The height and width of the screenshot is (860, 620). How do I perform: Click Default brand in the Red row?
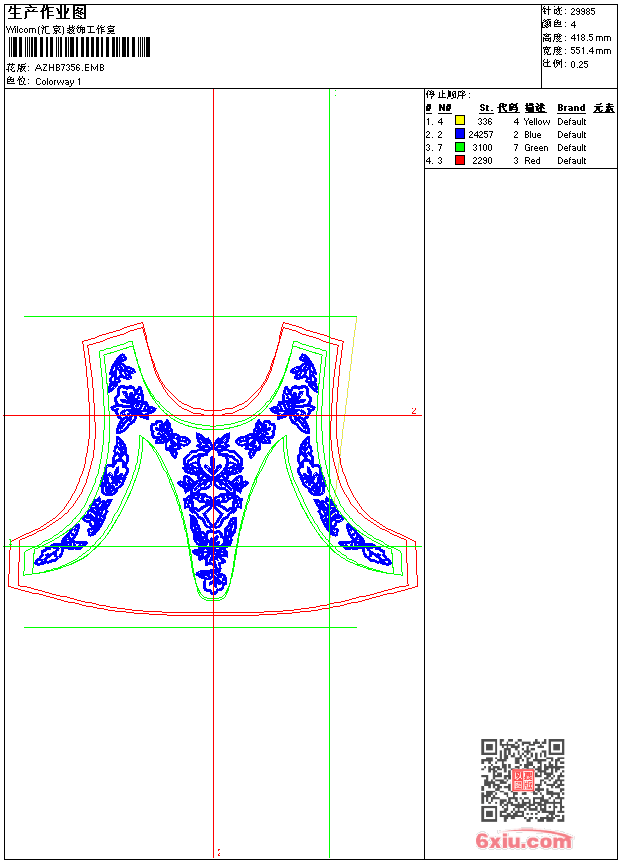(x=572, y=161)
